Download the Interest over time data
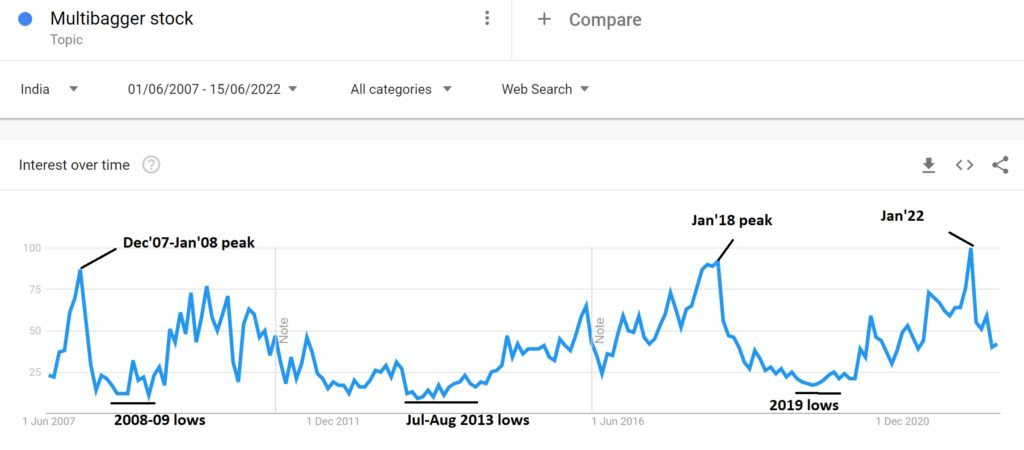This screenshot has height=450, width=1024. [928, 165]
